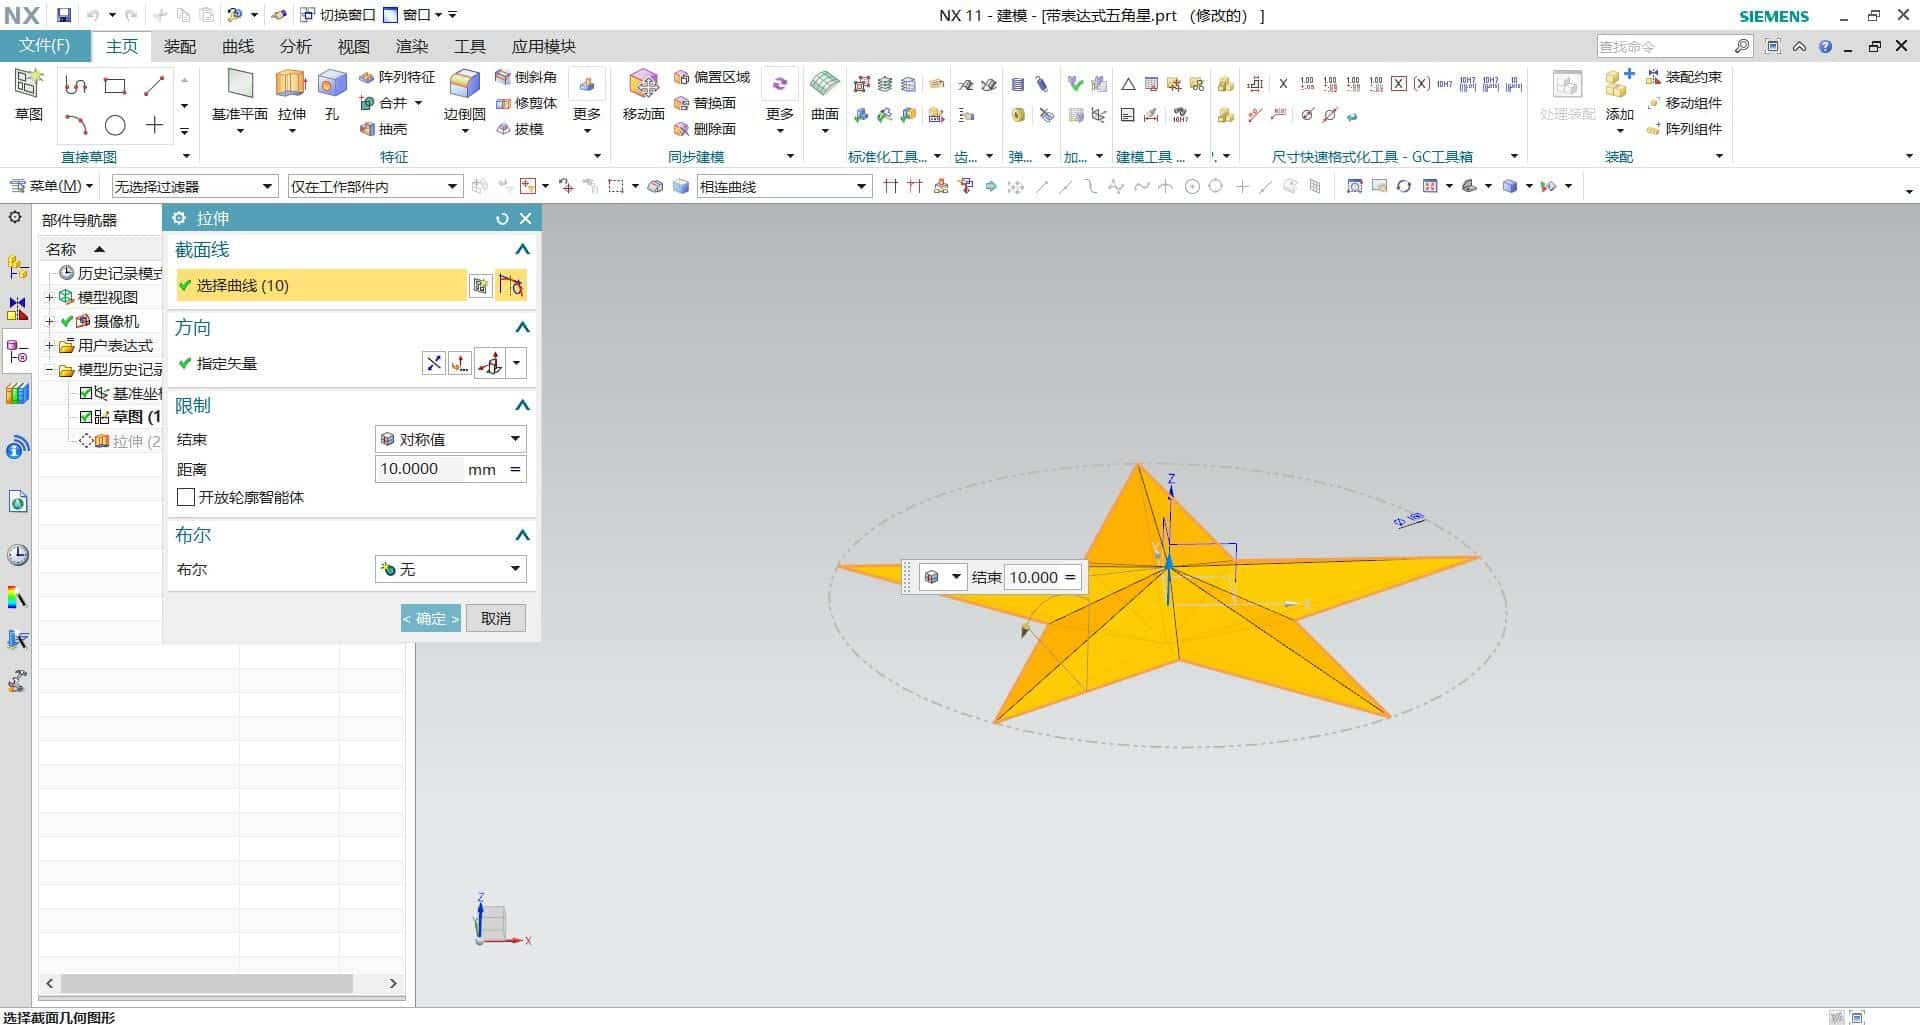Collapse the 布尔 section header

pos(522,536)
